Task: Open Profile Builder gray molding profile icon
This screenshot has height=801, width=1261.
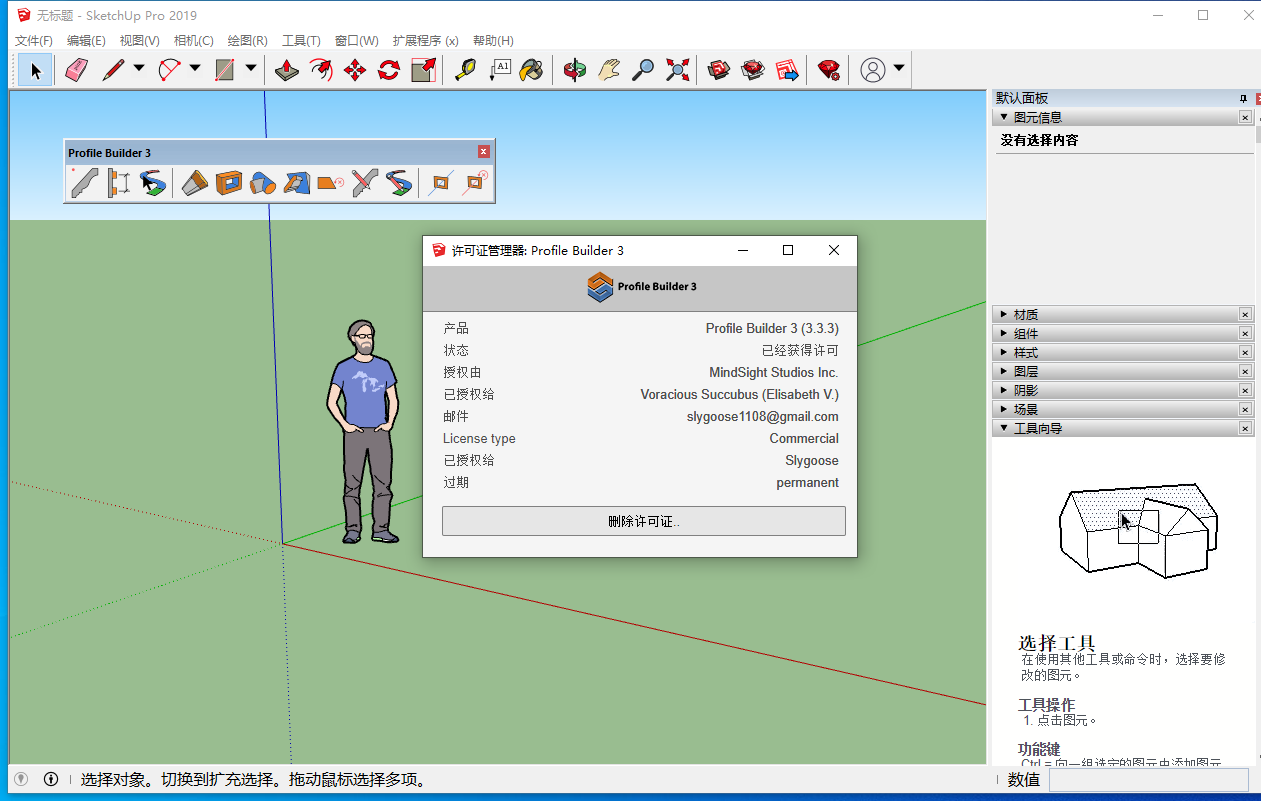Action: click(x=85, y=183)
